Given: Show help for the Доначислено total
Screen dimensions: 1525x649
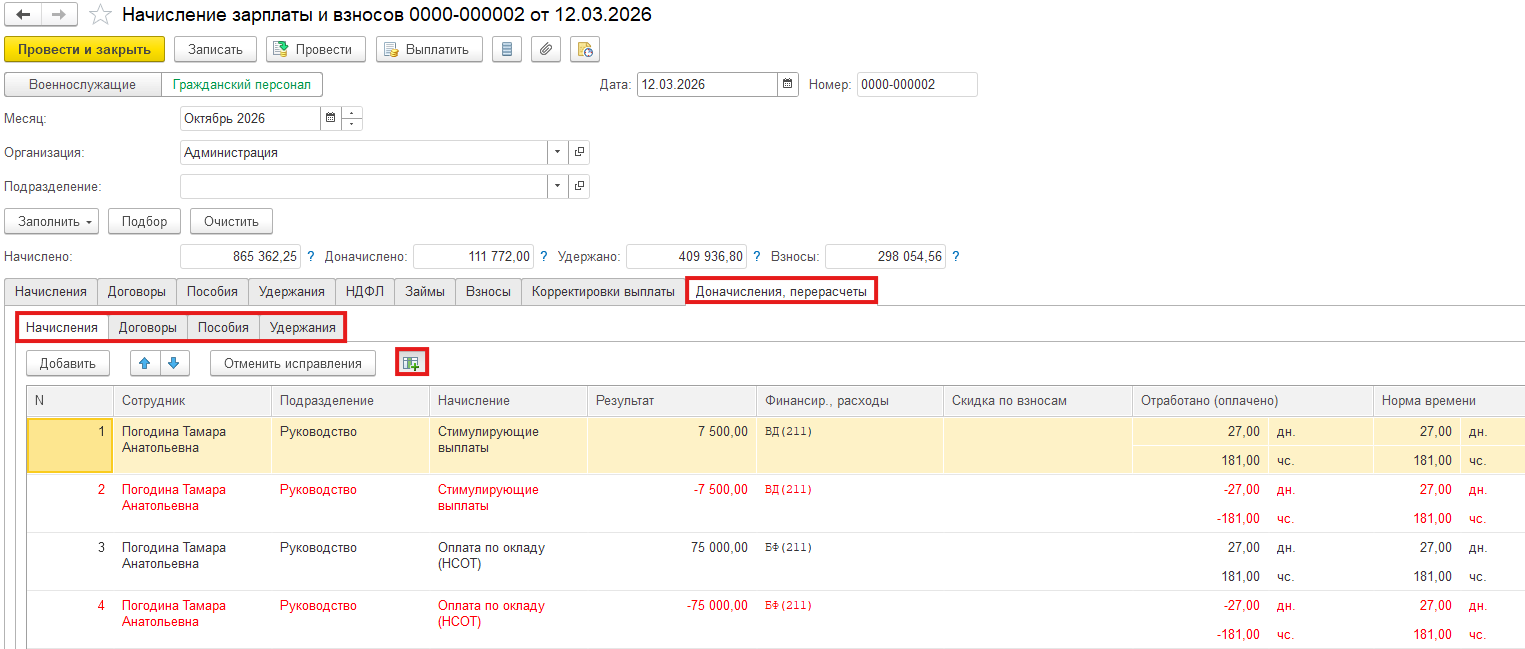Looking at the screenshot, I should click(x=544, y=257).
